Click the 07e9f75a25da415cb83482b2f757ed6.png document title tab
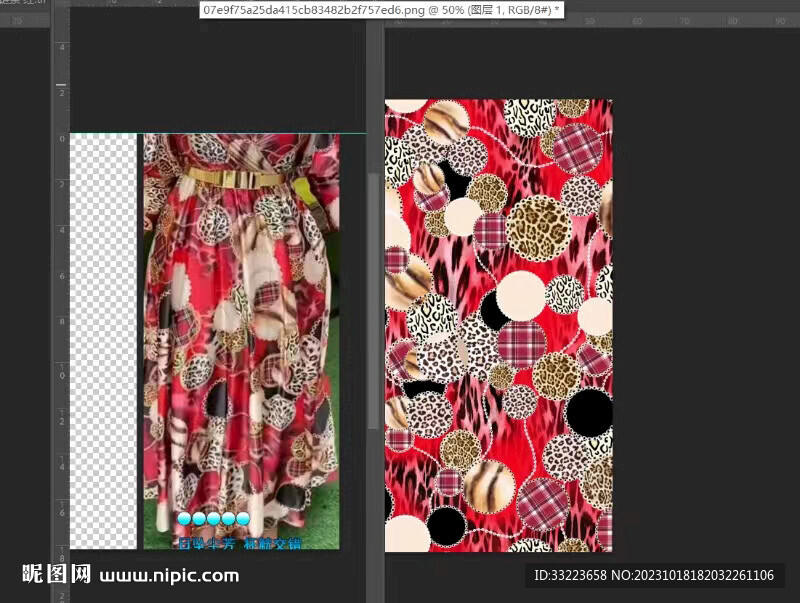This screenshot has width=800, height=603. coord(380,9)
